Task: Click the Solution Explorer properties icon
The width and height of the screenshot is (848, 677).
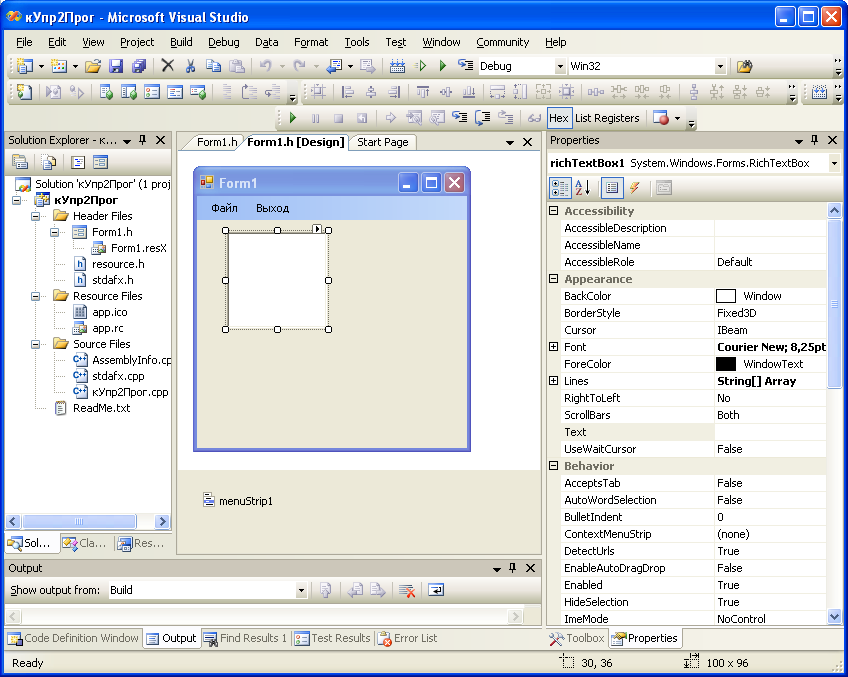Action: 20,162
